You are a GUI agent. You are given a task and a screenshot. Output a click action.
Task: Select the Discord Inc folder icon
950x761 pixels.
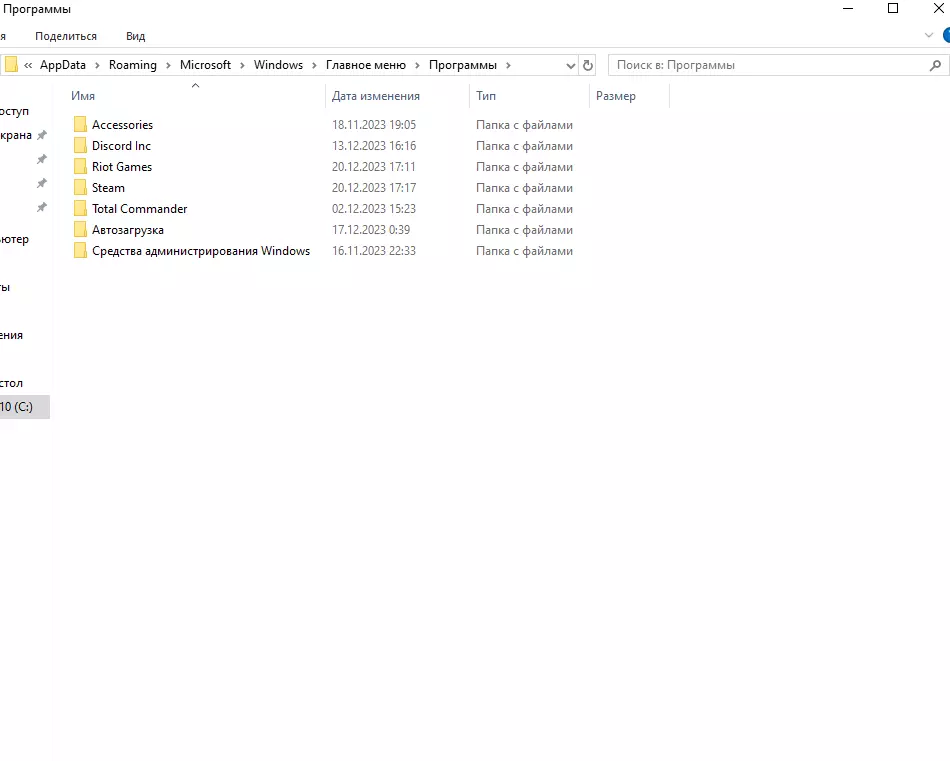click(80, 145)
